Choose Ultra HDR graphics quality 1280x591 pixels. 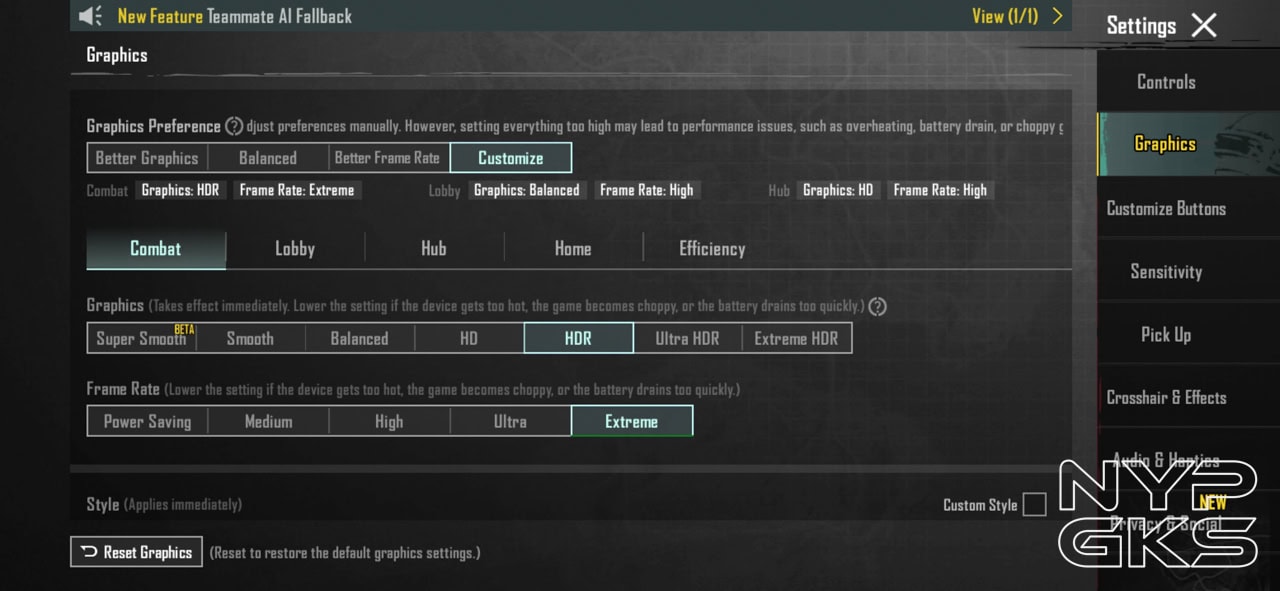[x=687, y=339]
